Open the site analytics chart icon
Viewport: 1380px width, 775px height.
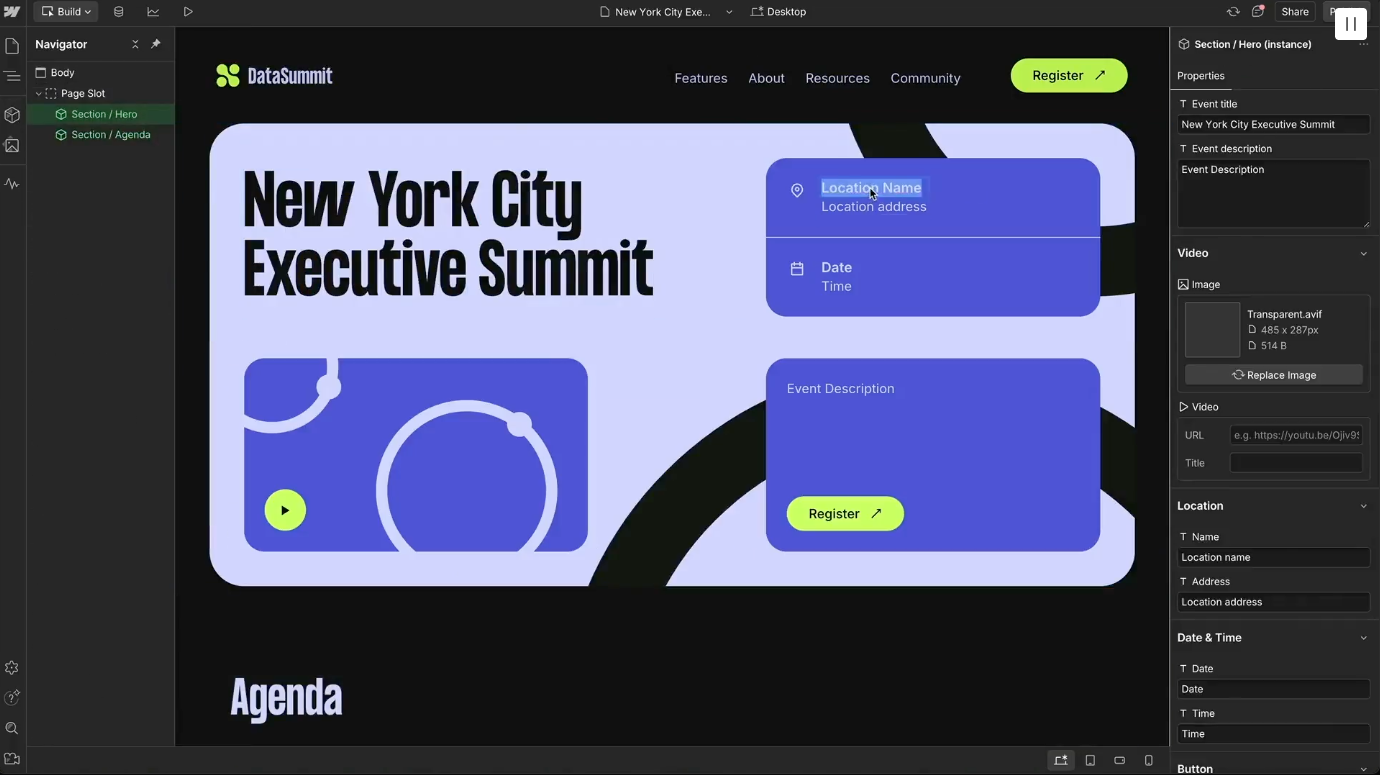tap(152, 11)
